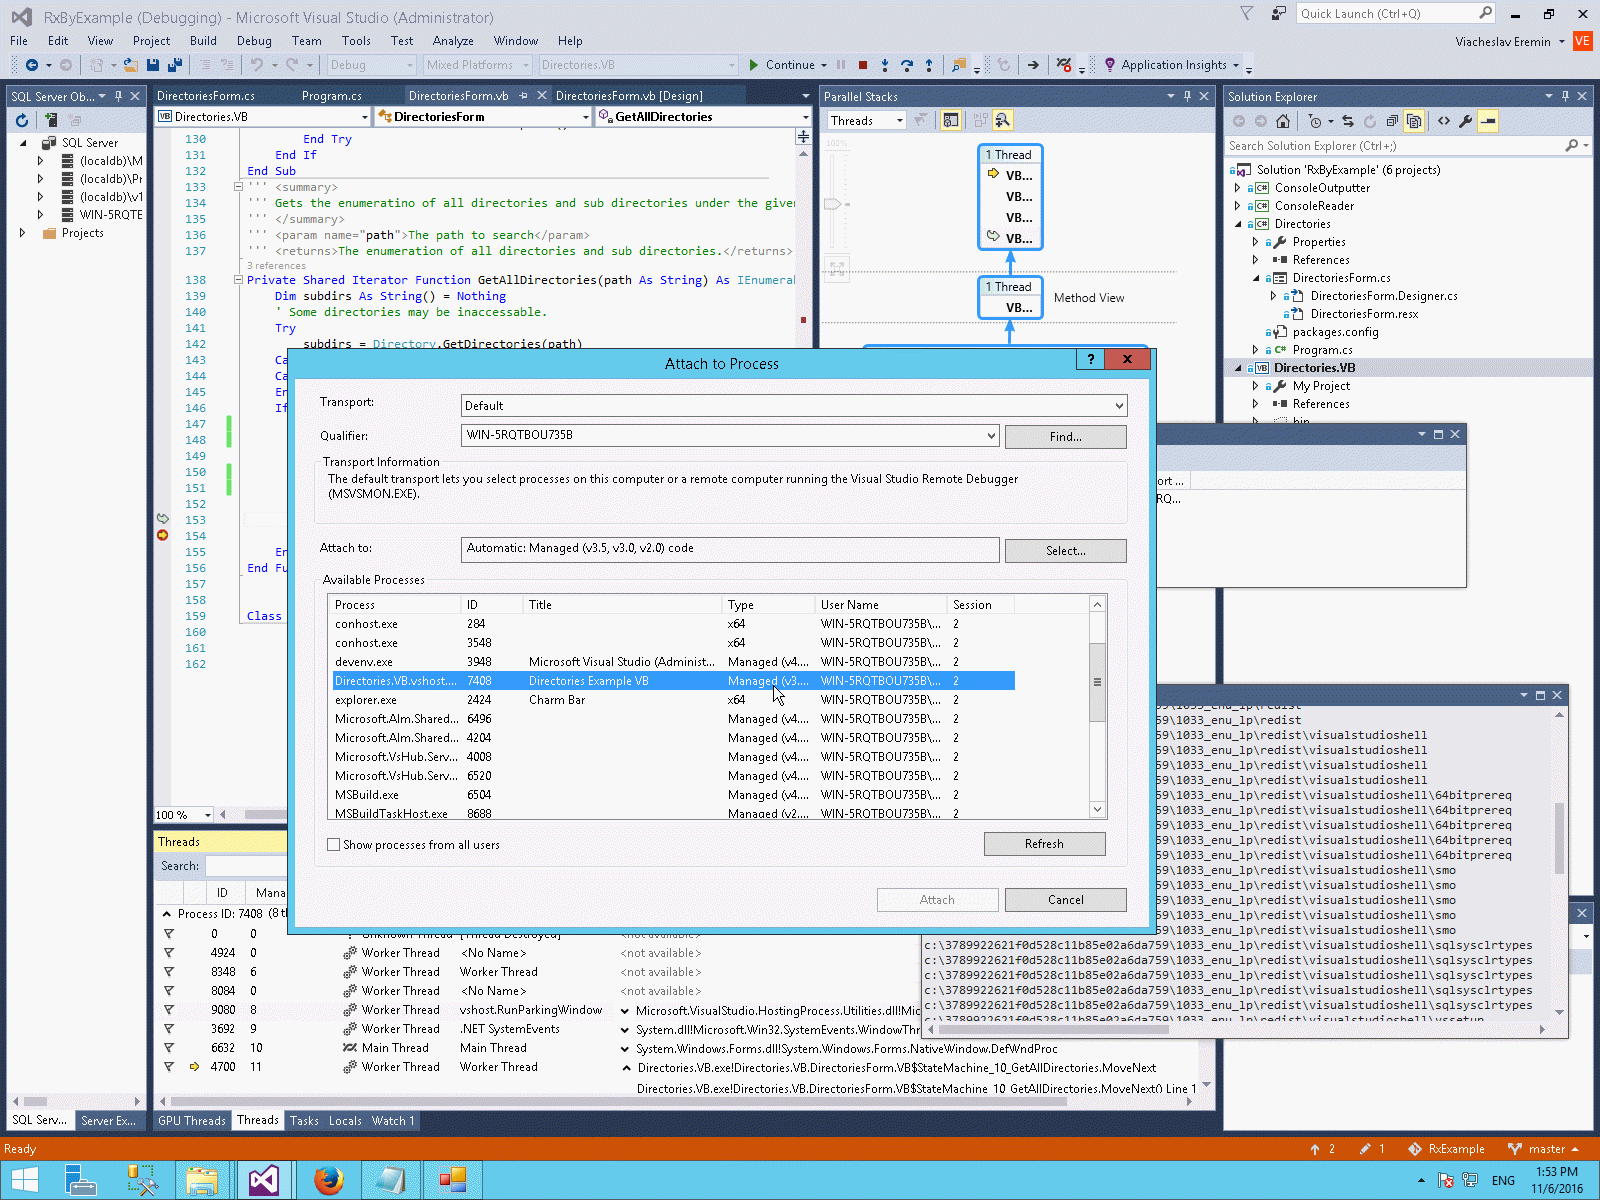Refresh the SQL Server Object Explorer
Screen dimensions: 1600x1200
(22, 120)
